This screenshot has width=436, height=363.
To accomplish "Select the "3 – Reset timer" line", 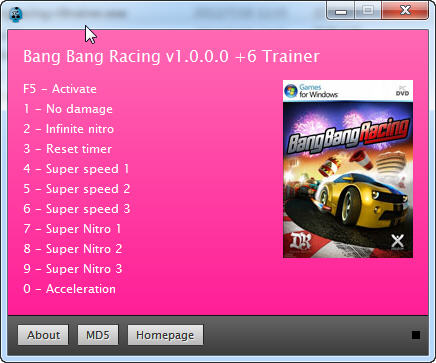I will pos(68,149).
